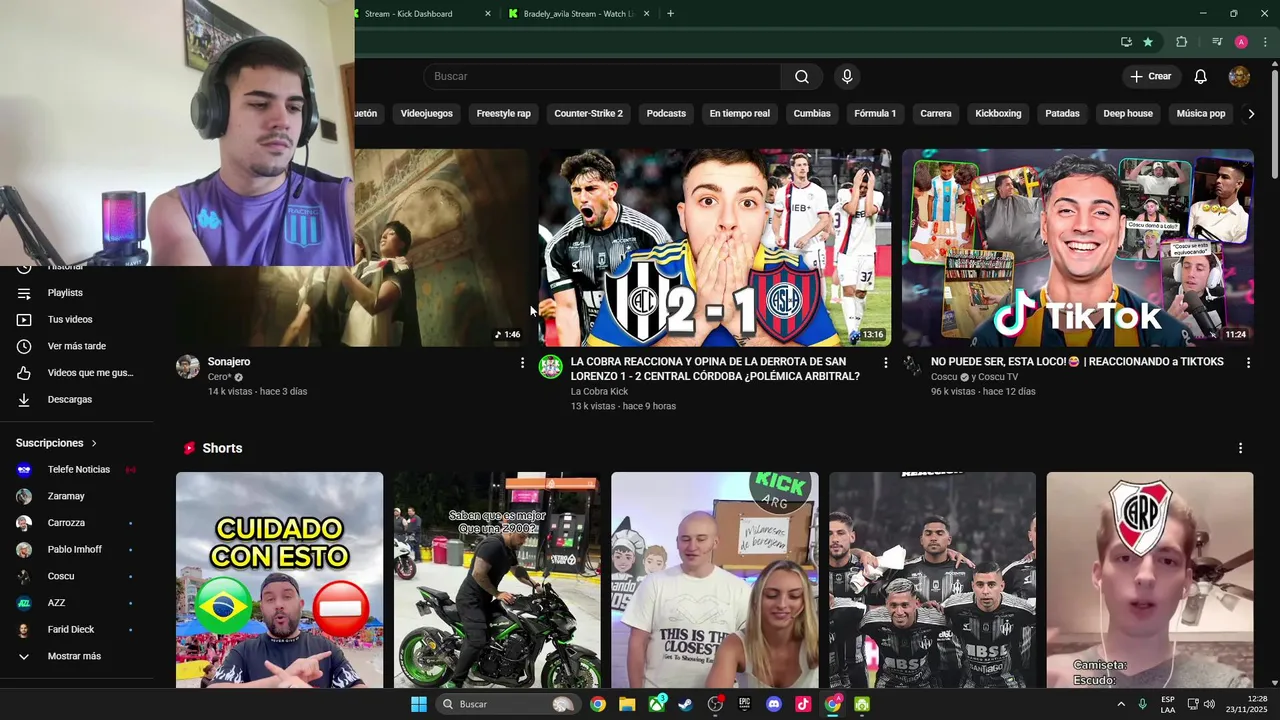Screen dimensions: 1280x720
Task: Open the River Plate shield short
Action: [1149, 580]
